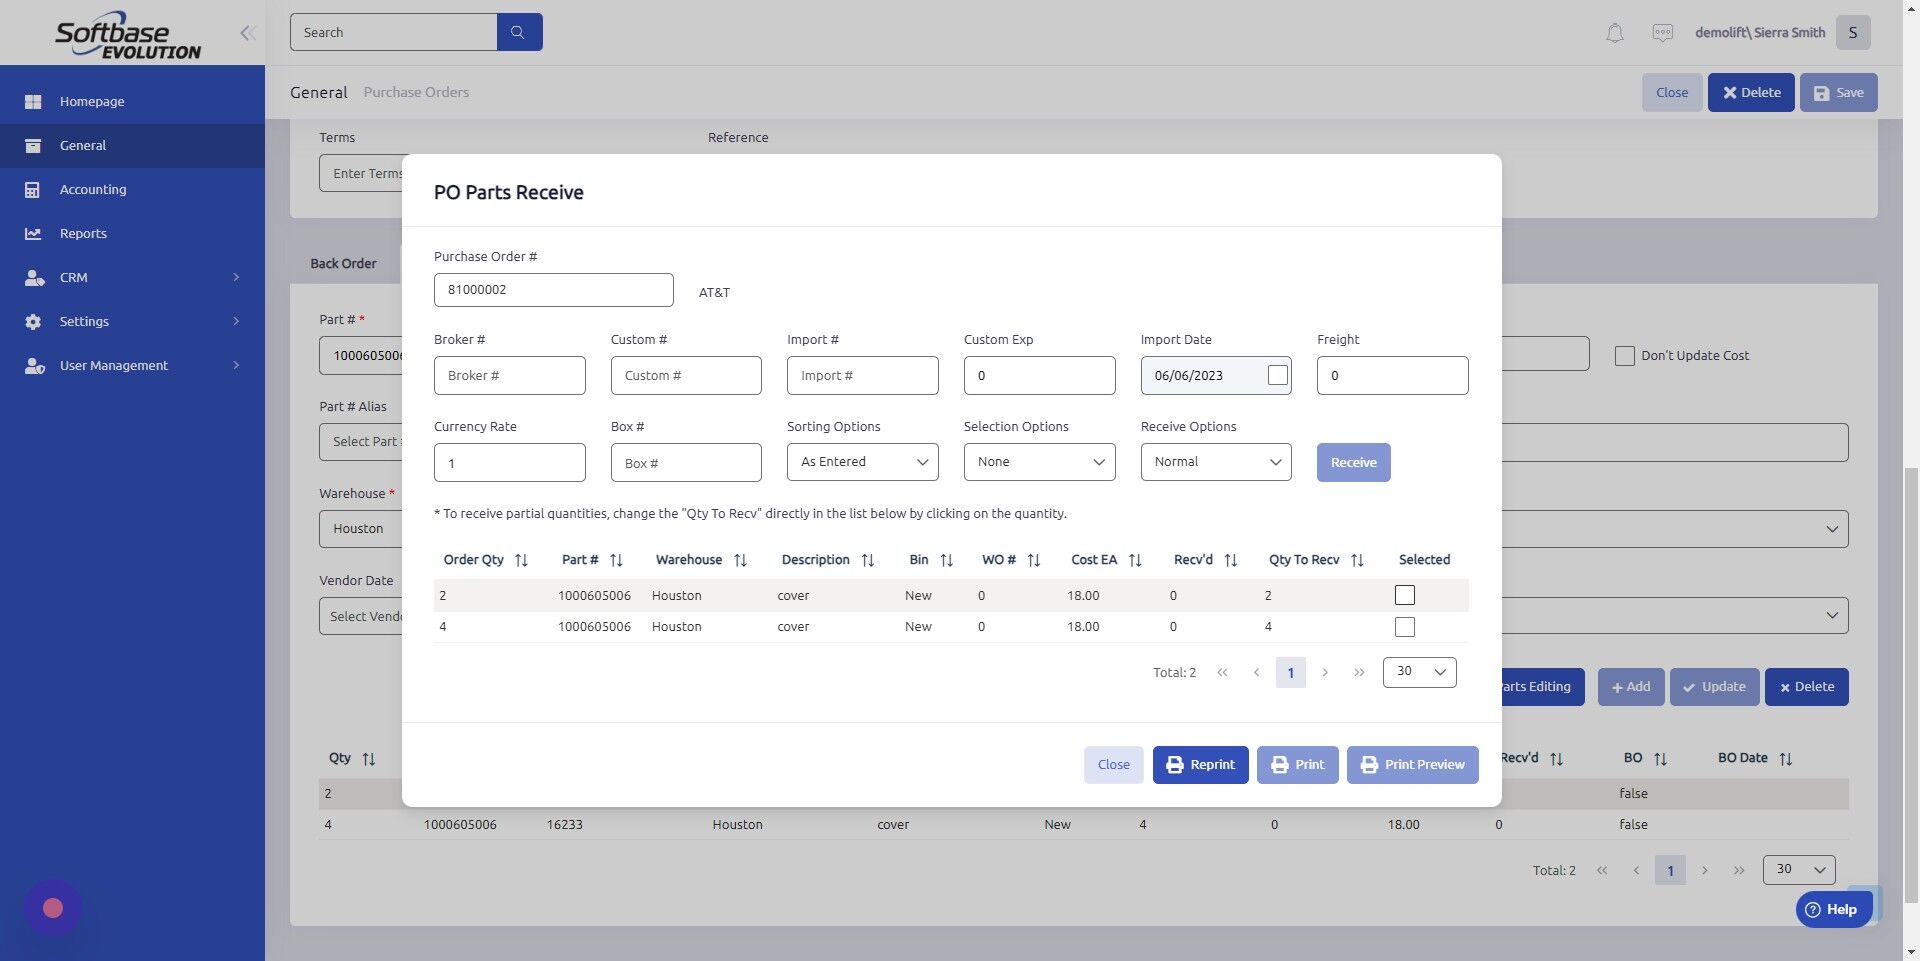Open the Reports section
1920x961 pixels.
point(82,233)
